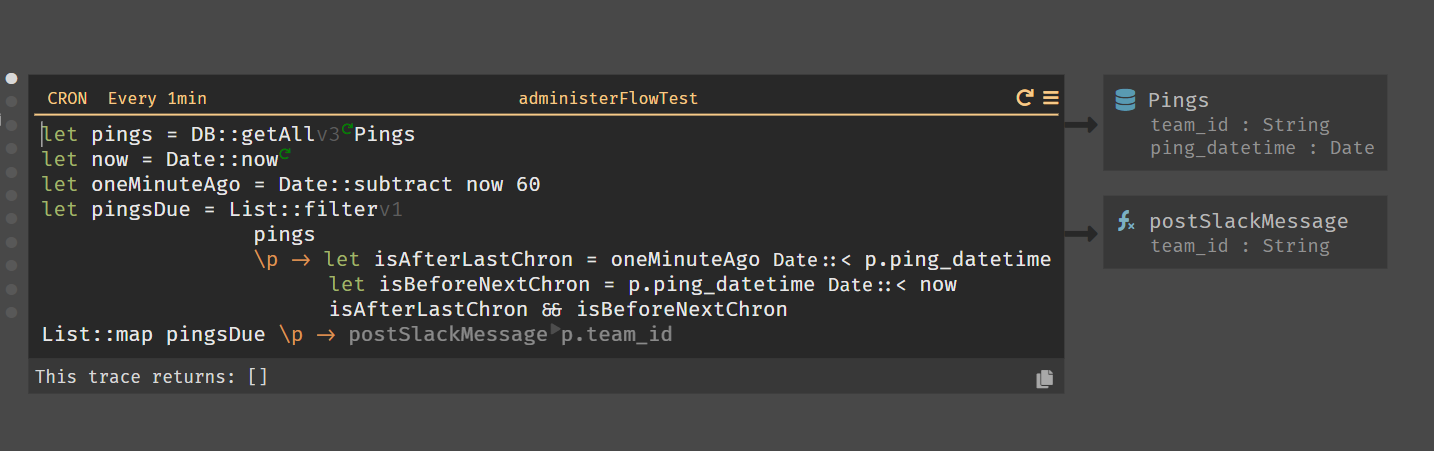Viewport: 1434px width, 451px height.
Task: Click the administerFlowTest handler name
Action: pyautogui.click(x=608, y=99)
